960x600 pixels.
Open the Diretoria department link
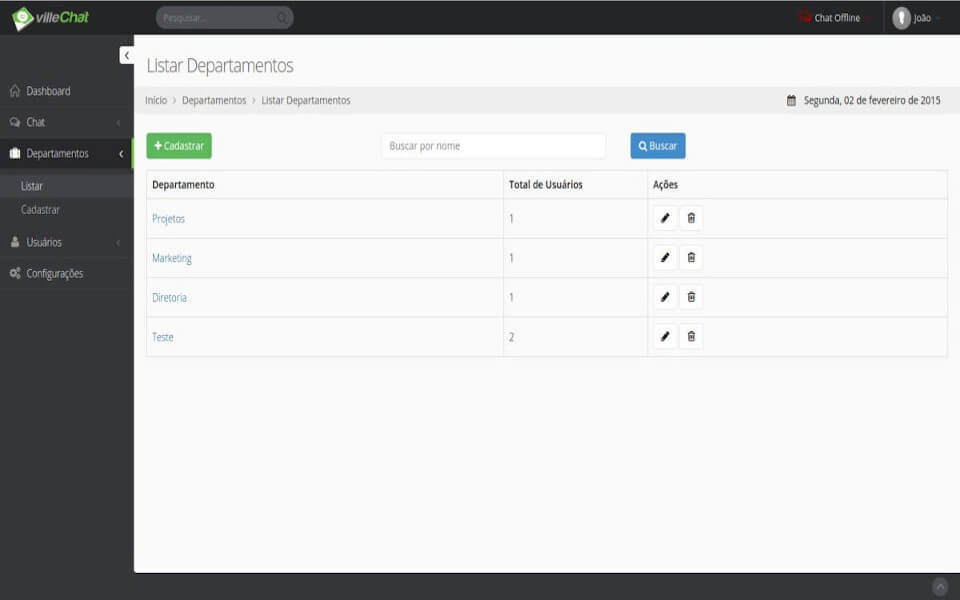tap(169, 298)
